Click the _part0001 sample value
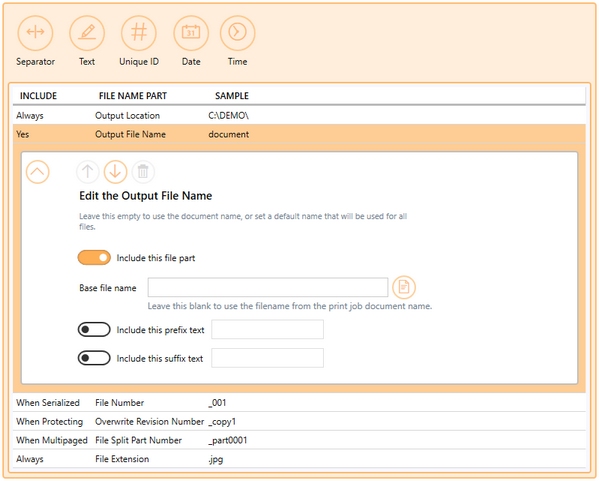The width and height of the screenshot is (599, 481). click(228, 440)
